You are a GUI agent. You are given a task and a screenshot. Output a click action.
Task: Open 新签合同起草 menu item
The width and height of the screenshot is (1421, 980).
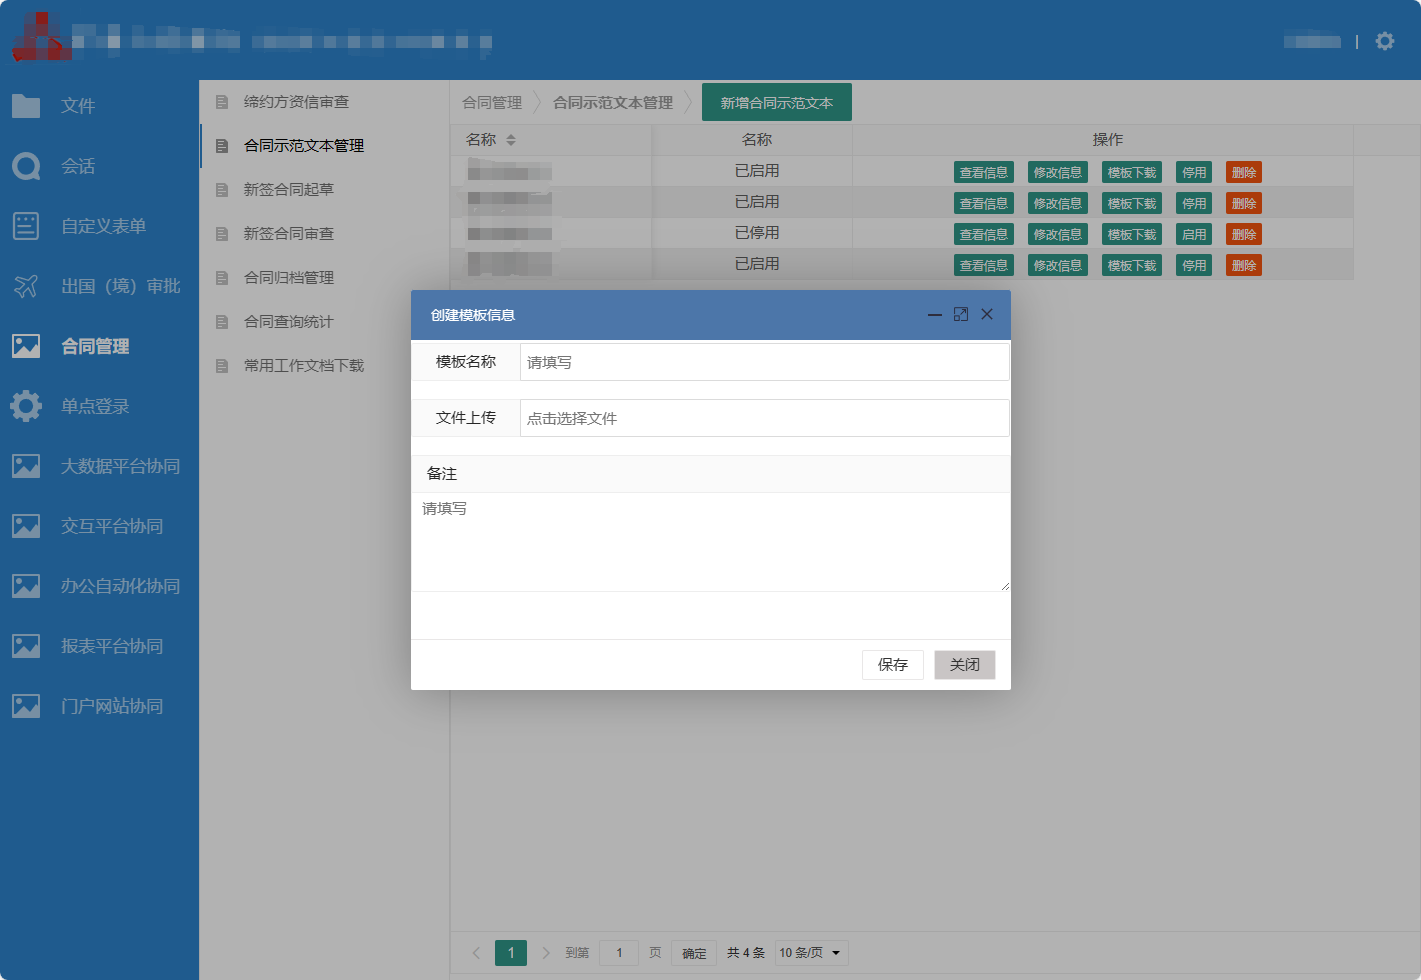pyautogui.click(x=289, y=190)
